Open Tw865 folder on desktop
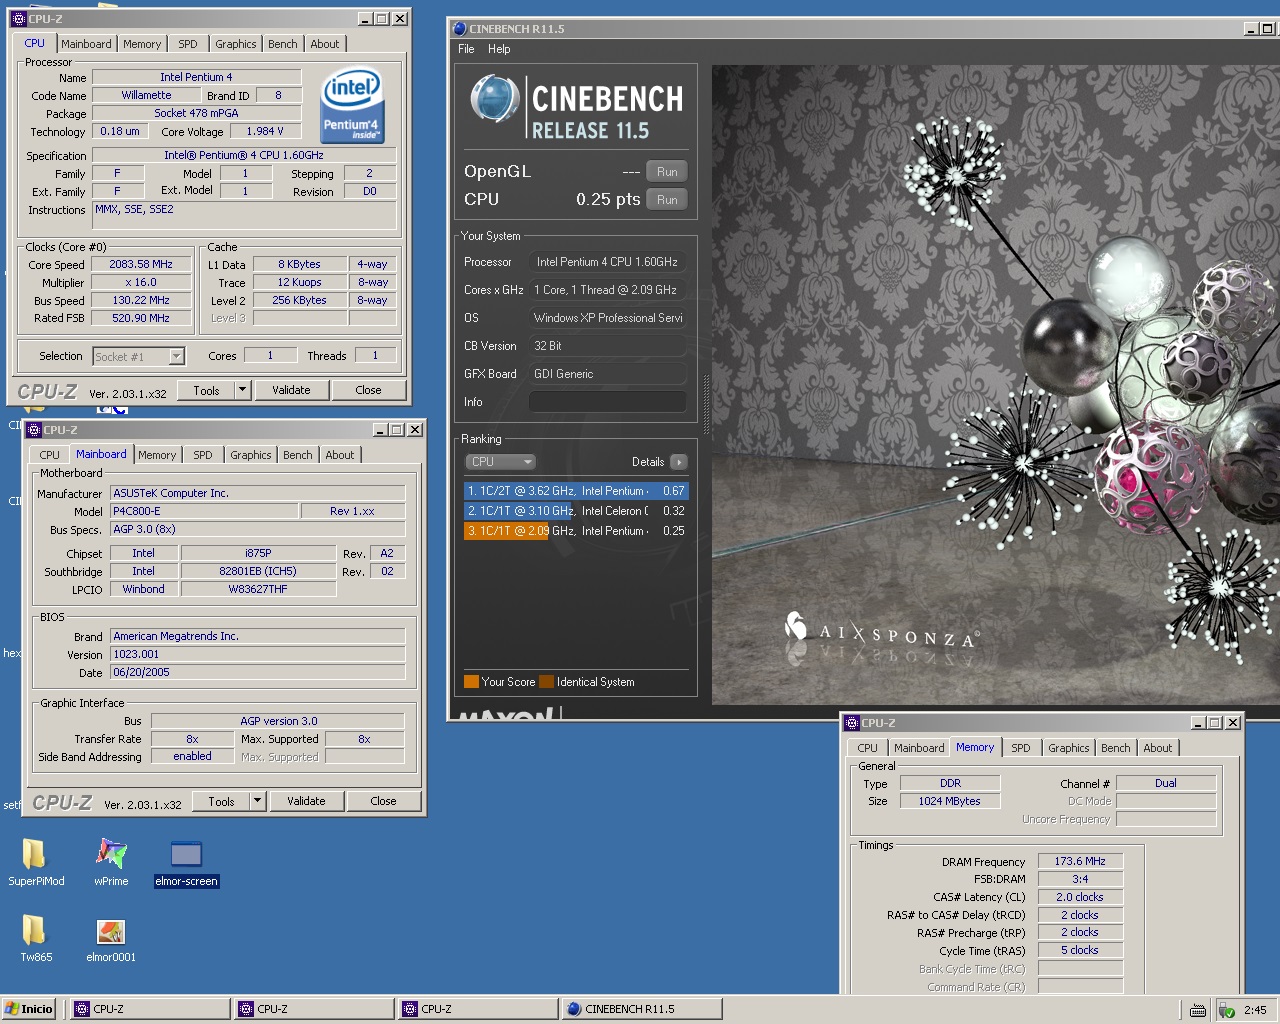The height and width of the screenshot is (1024, 1280). (35, 938)
